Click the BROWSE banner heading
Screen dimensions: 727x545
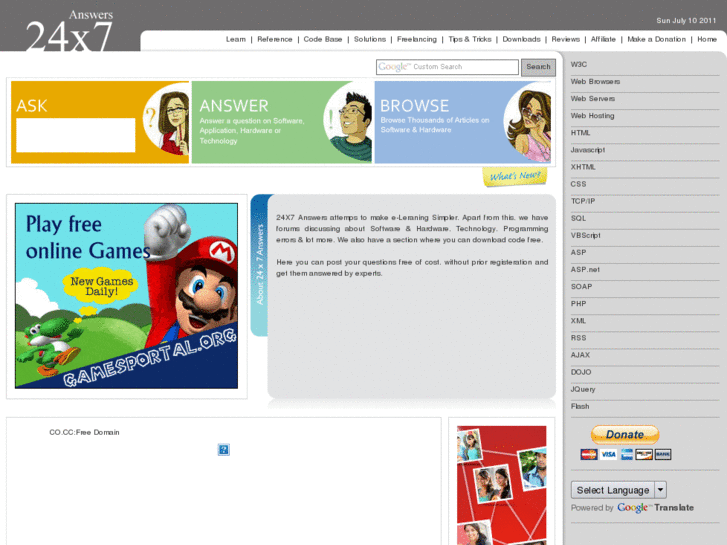(x=415, y=106)
